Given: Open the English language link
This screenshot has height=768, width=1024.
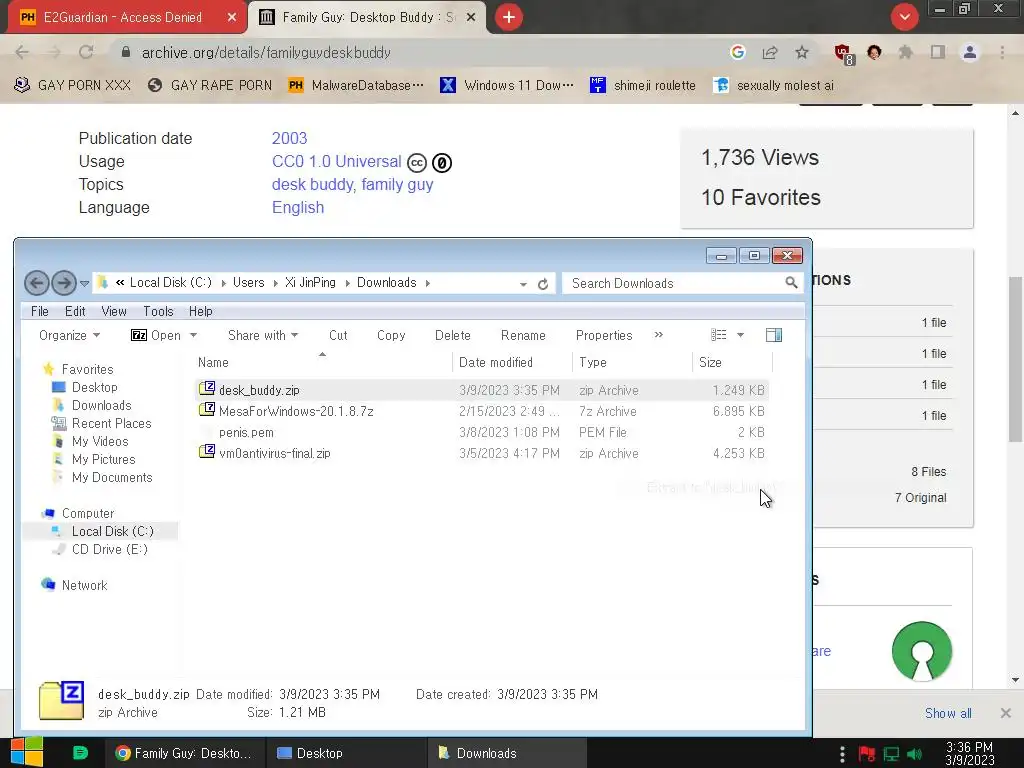Looking at the screenshot, I should click(x=298, y=207).
